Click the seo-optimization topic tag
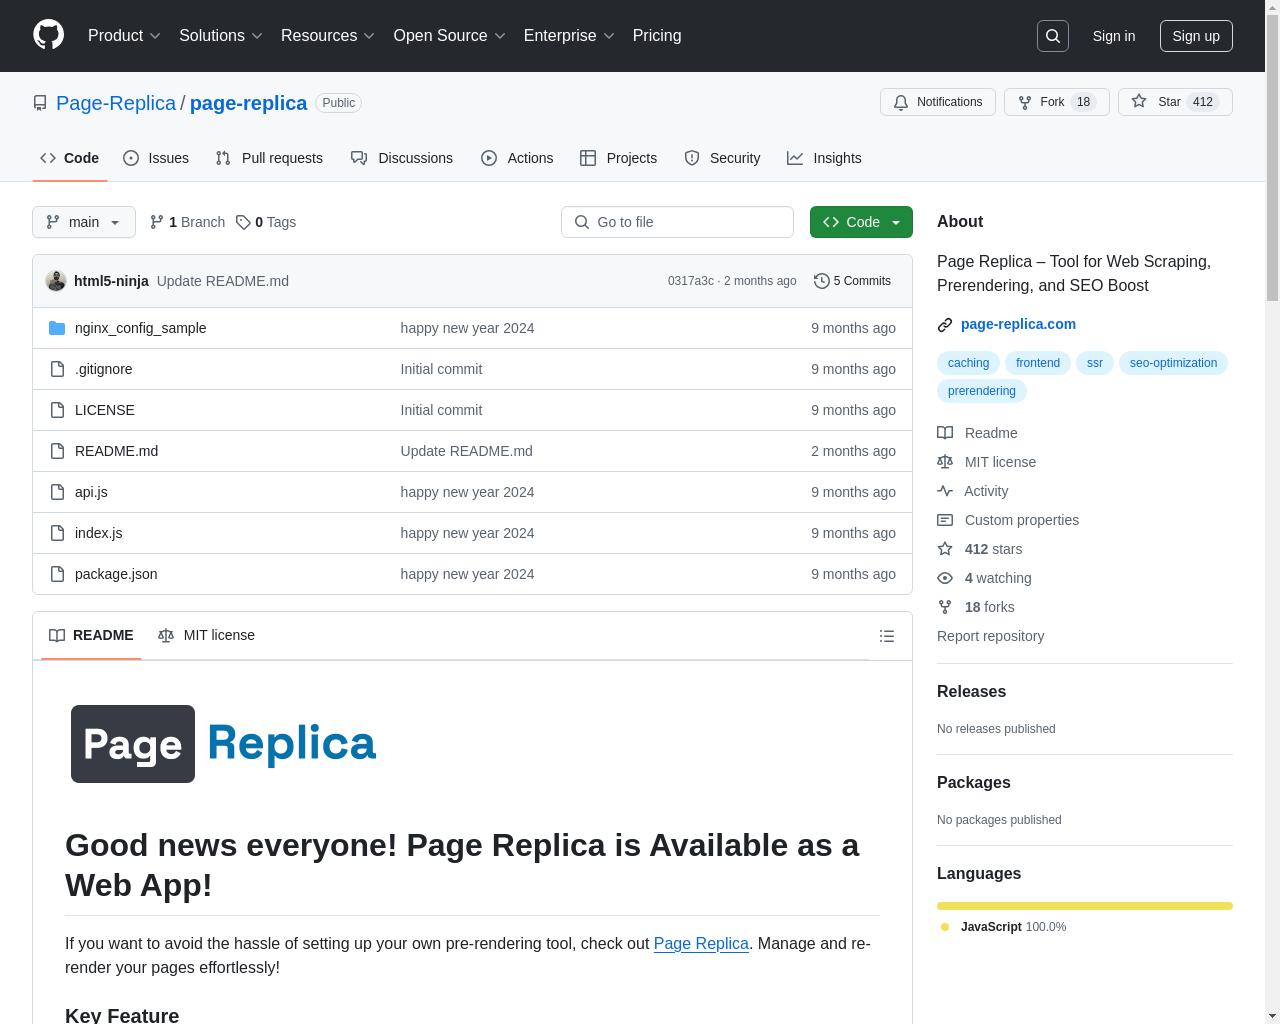 pos(1173,363)
